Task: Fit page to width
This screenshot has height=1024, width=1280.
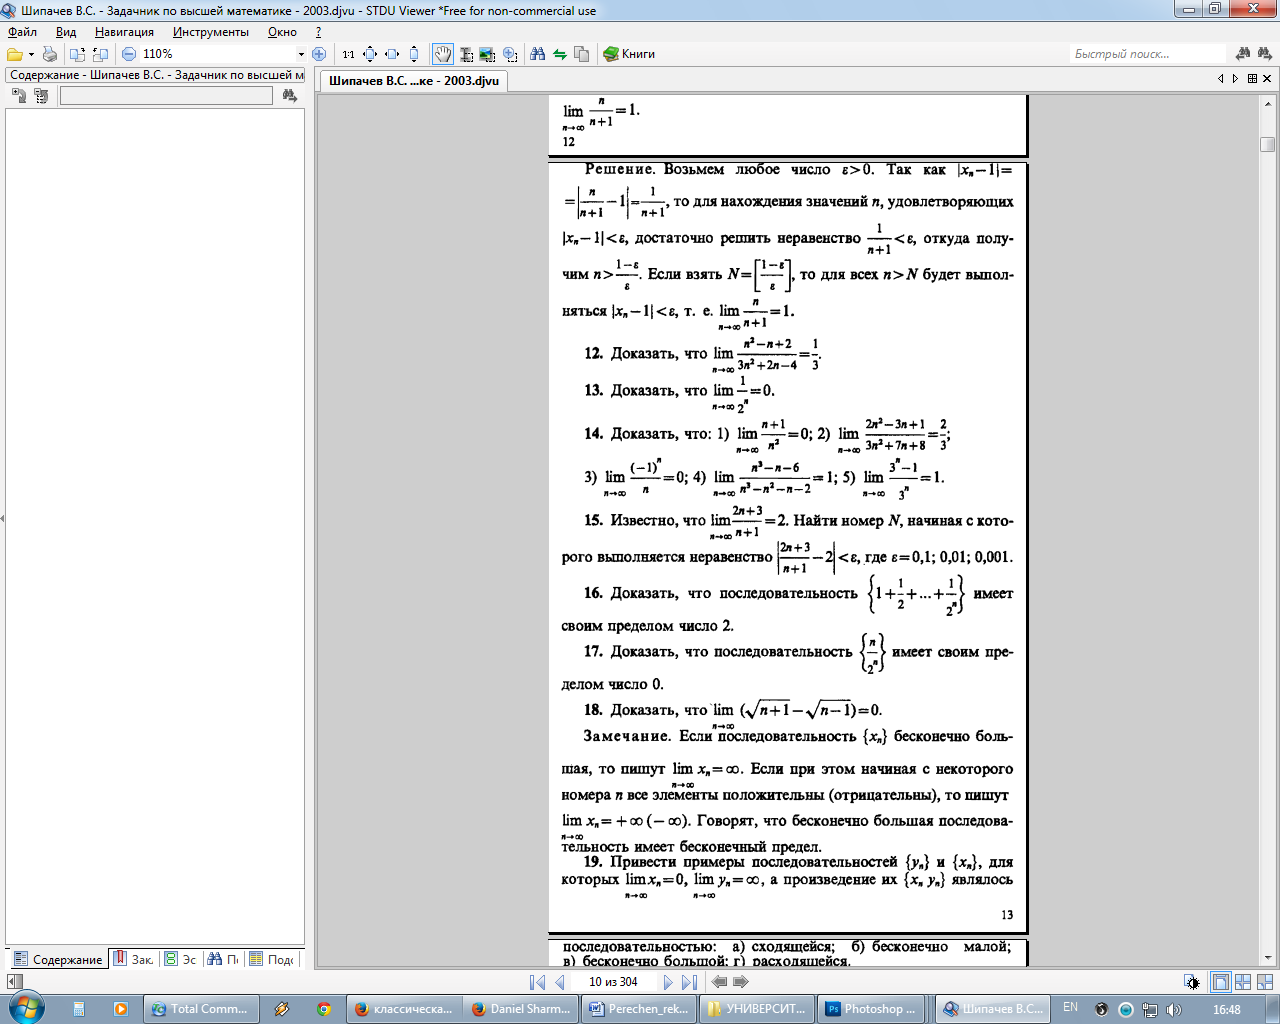Action: (x=392, y=54)
